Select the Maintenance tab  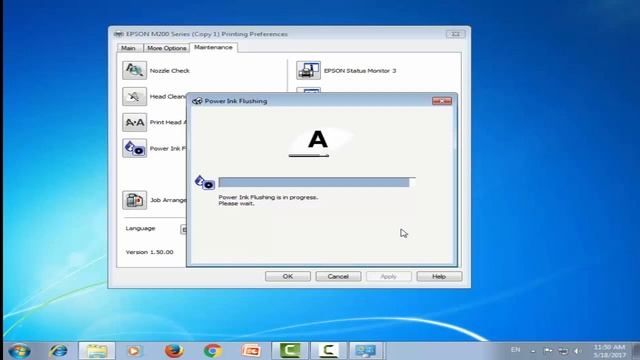click(x=213, y=47)
